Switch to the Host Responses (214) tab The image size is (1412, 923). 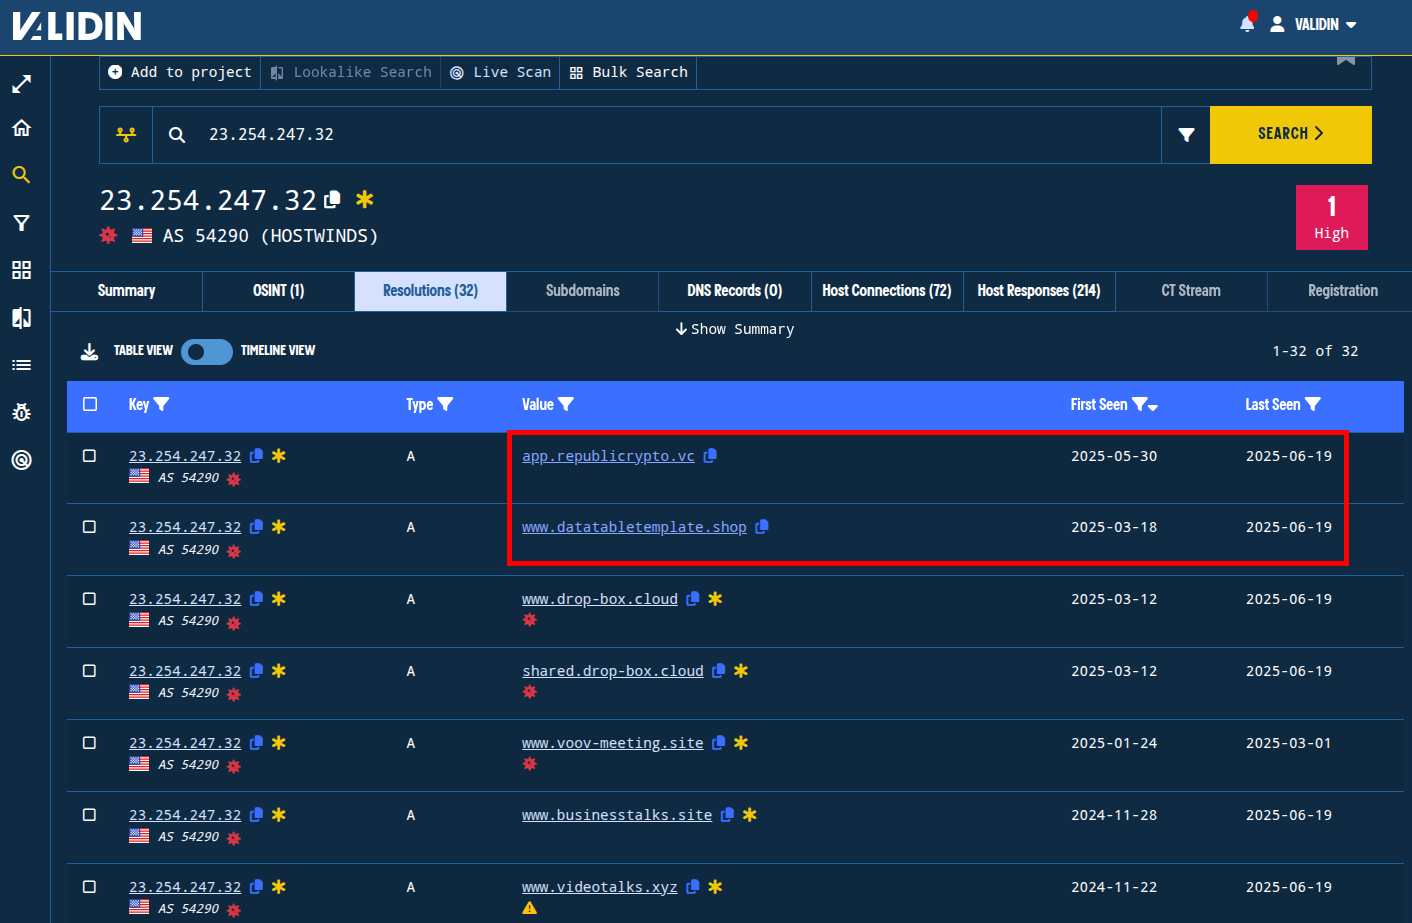coord(1039,291)
